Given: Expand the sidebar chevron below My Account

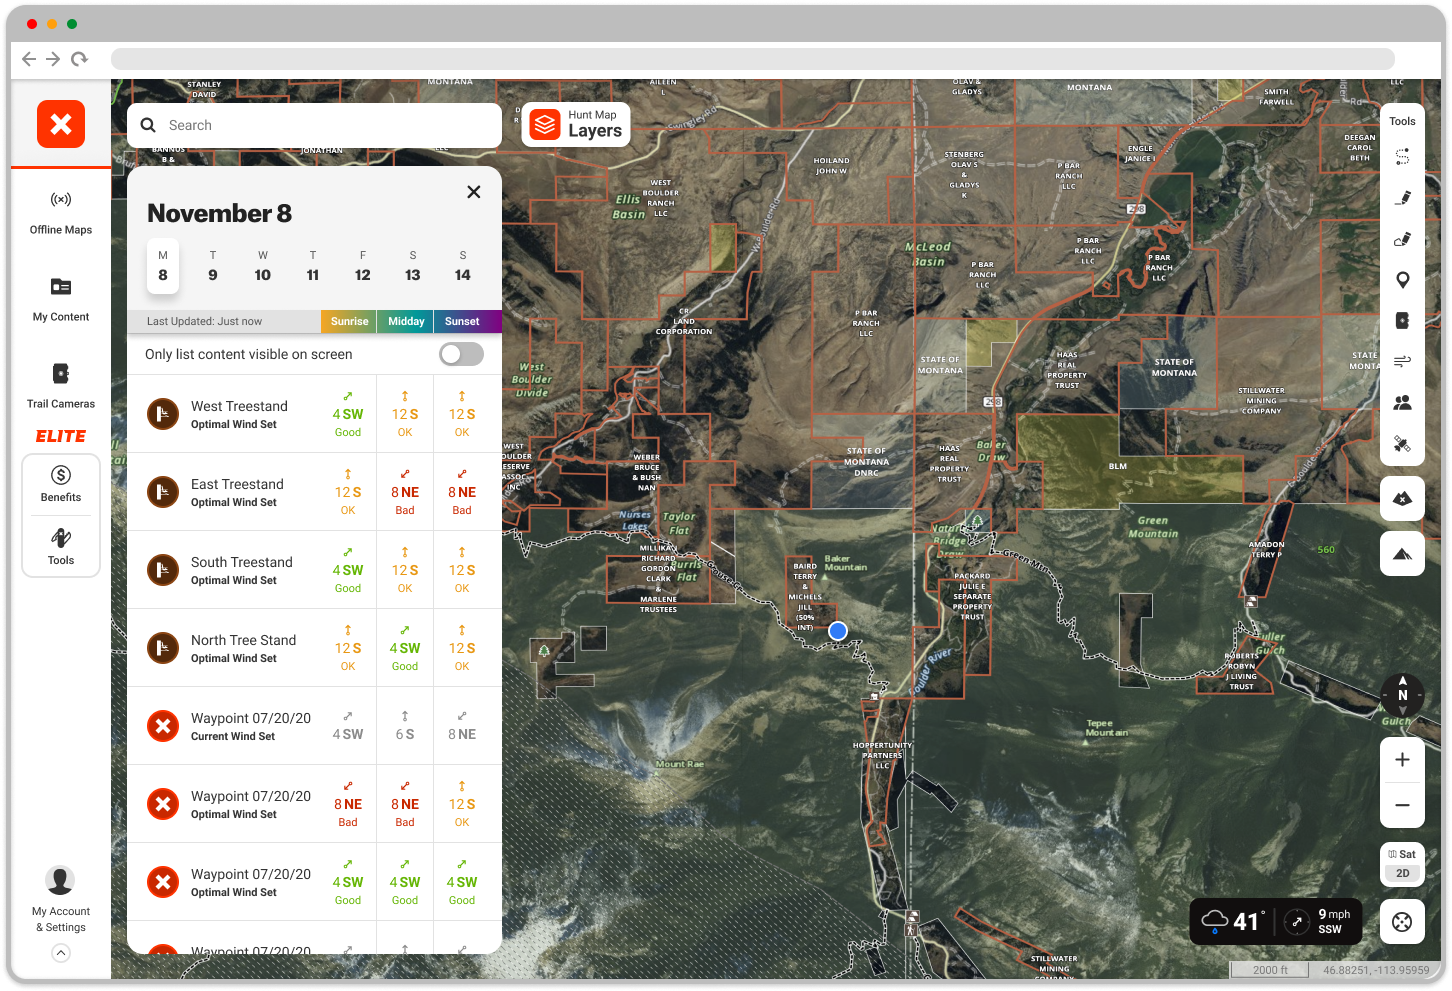Looking at the screenshot, I should [x=61, y=953].
